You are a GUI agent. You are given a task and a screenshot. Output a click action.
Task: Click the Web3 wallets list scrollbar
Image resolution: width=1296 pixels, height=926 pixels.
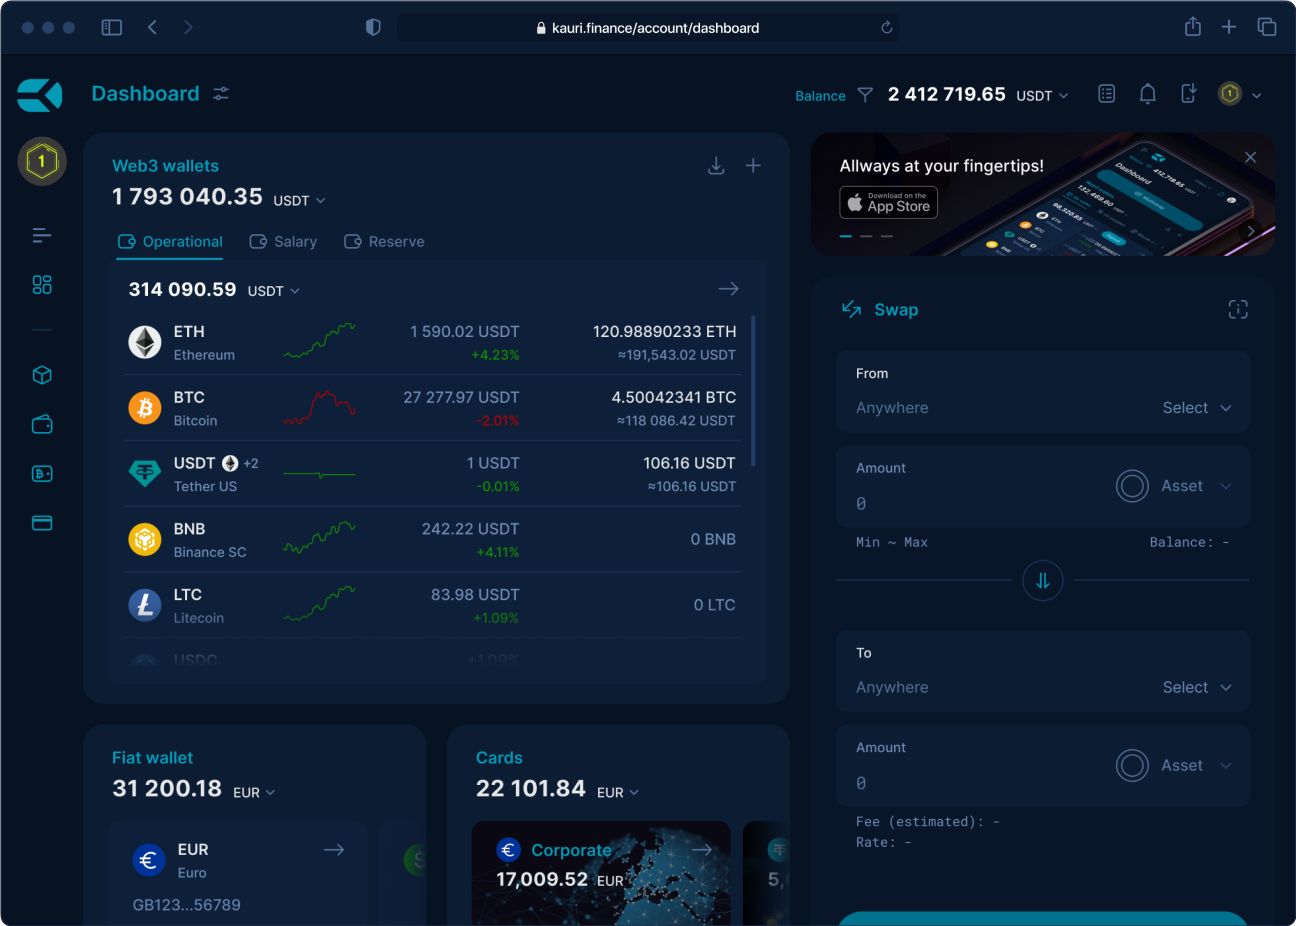pyautogui.click(x=752, y=390)
